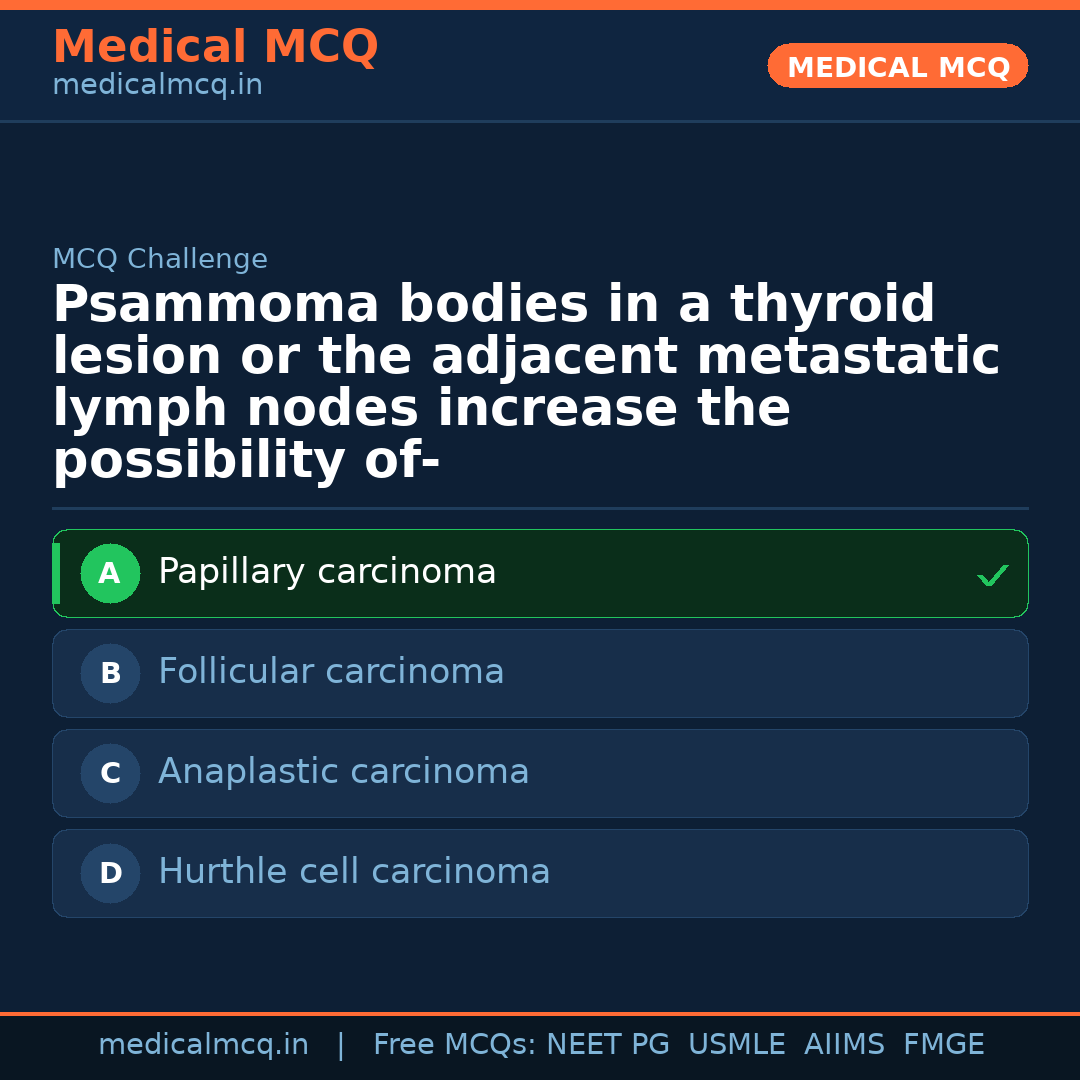Click the green A letter circle

coord(110,574)
